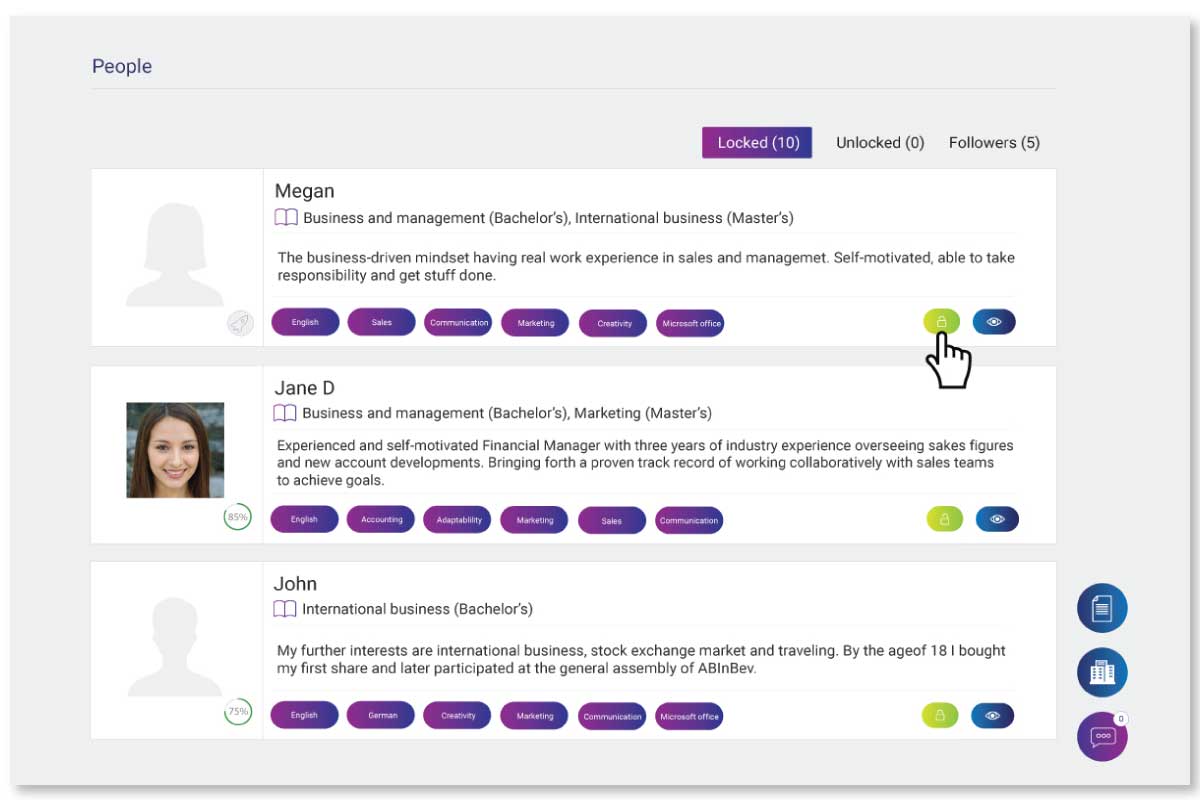Image resolution: width=1200 pixels, height=800 pixels.
Task: Click the People page heading
Action: point(122,67)
